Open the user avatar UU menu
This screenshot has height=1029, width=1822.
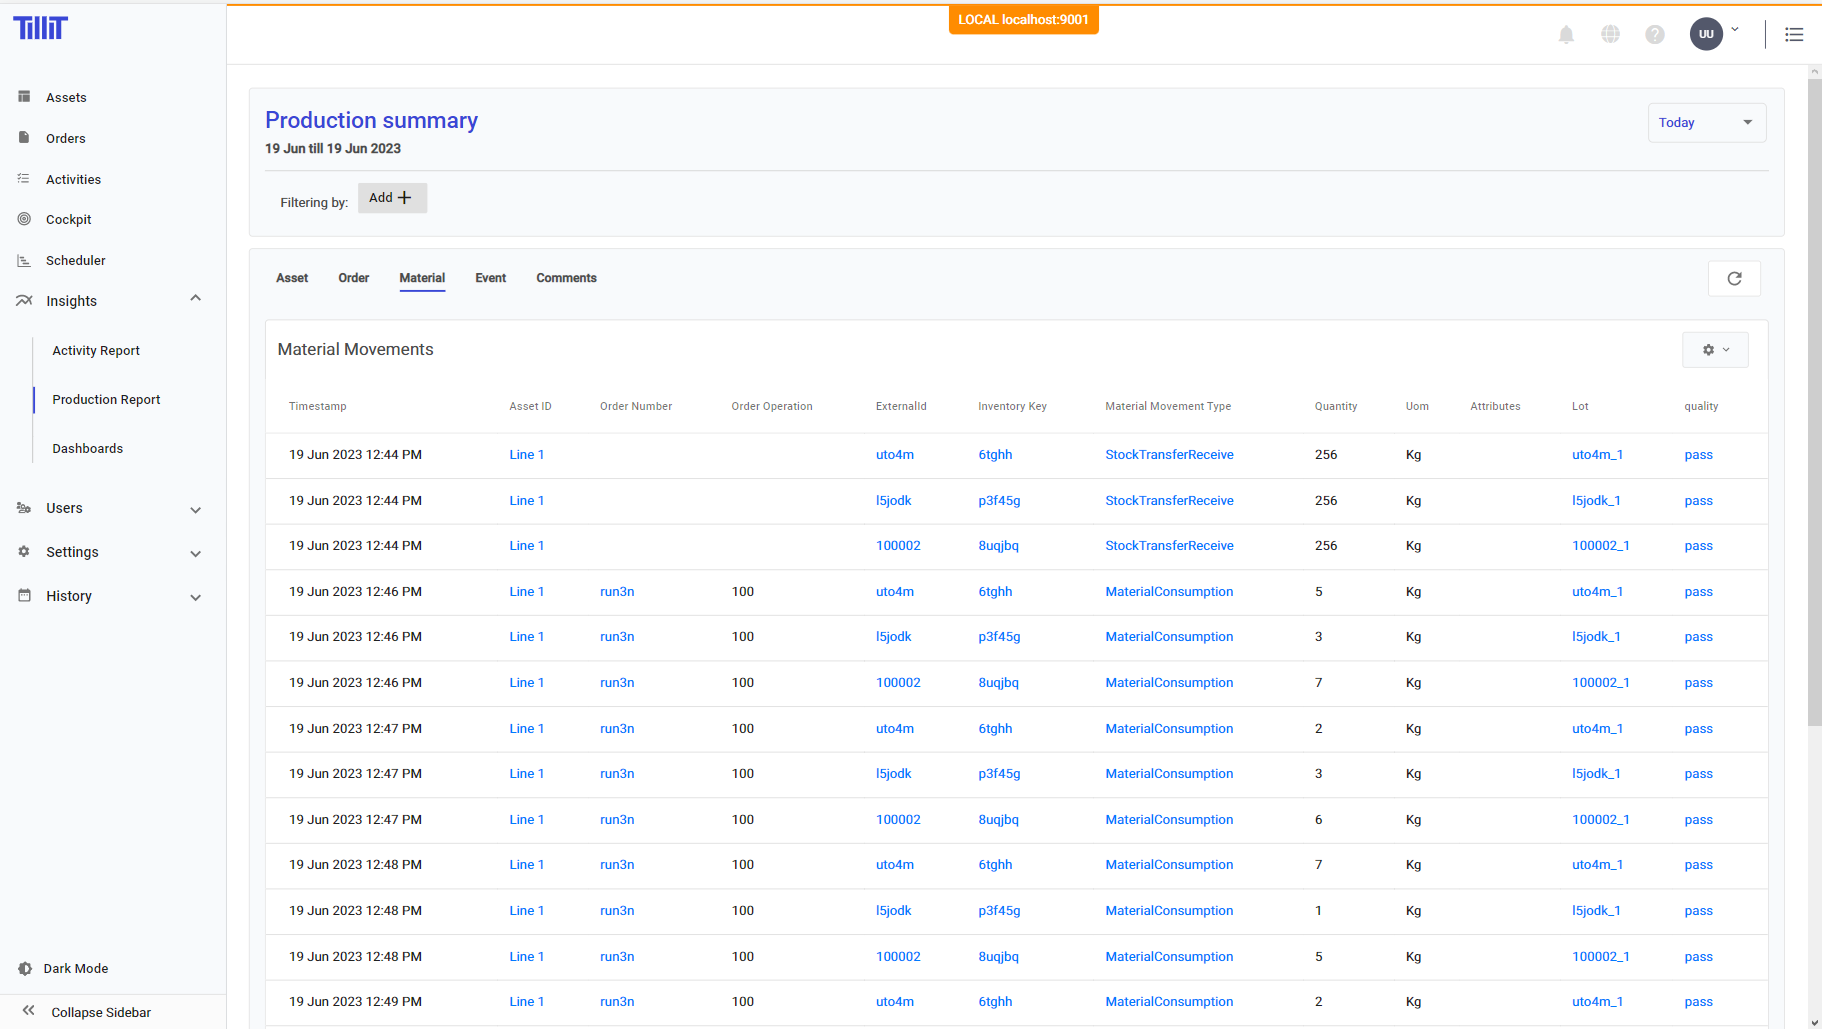pos(1707,34)
